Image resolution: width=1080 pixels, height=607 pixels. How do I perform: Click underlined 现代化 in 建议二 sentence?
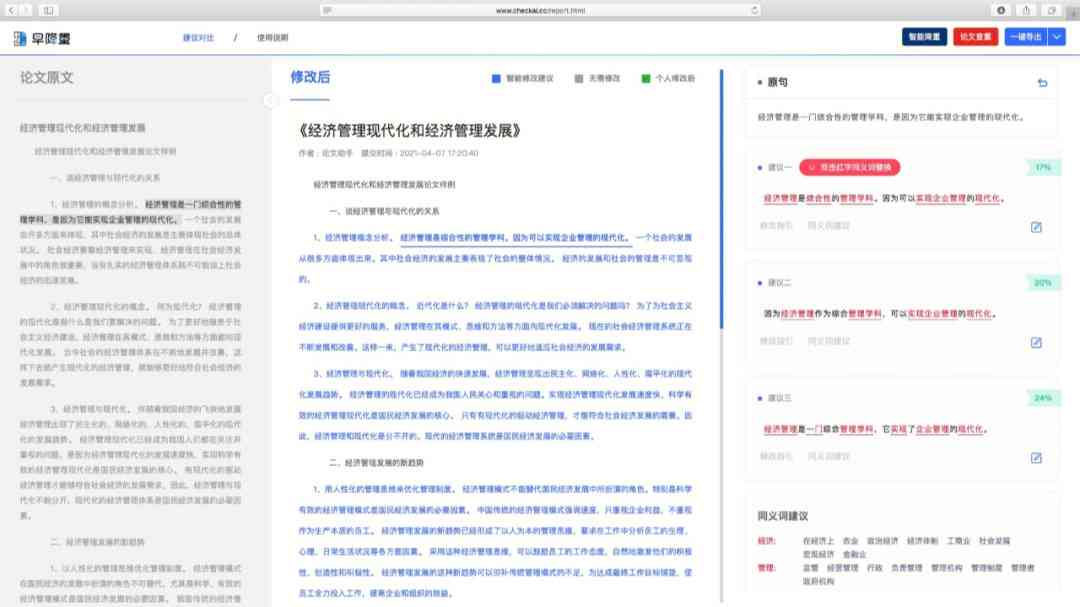(x=979, y=313)
